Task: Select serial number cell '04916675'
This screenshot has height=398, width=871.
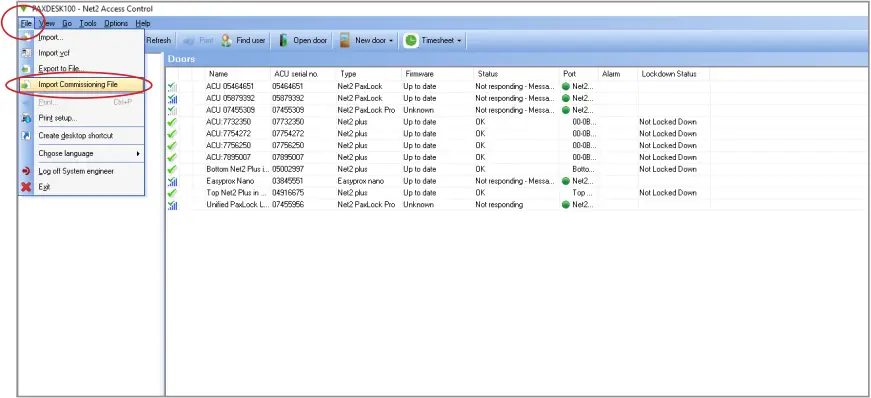Action: tap(288, 193)
